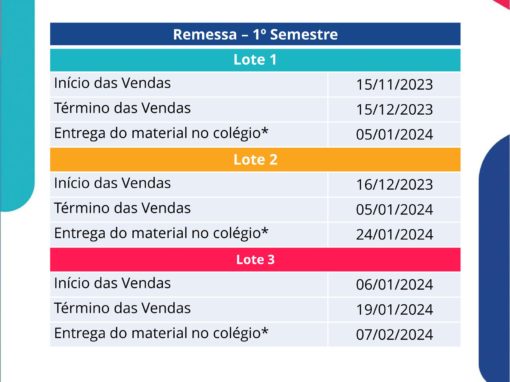Screen dimensions: 510x382
Task: Select the Lote 1 teal header bar
Action: point(255,60)
